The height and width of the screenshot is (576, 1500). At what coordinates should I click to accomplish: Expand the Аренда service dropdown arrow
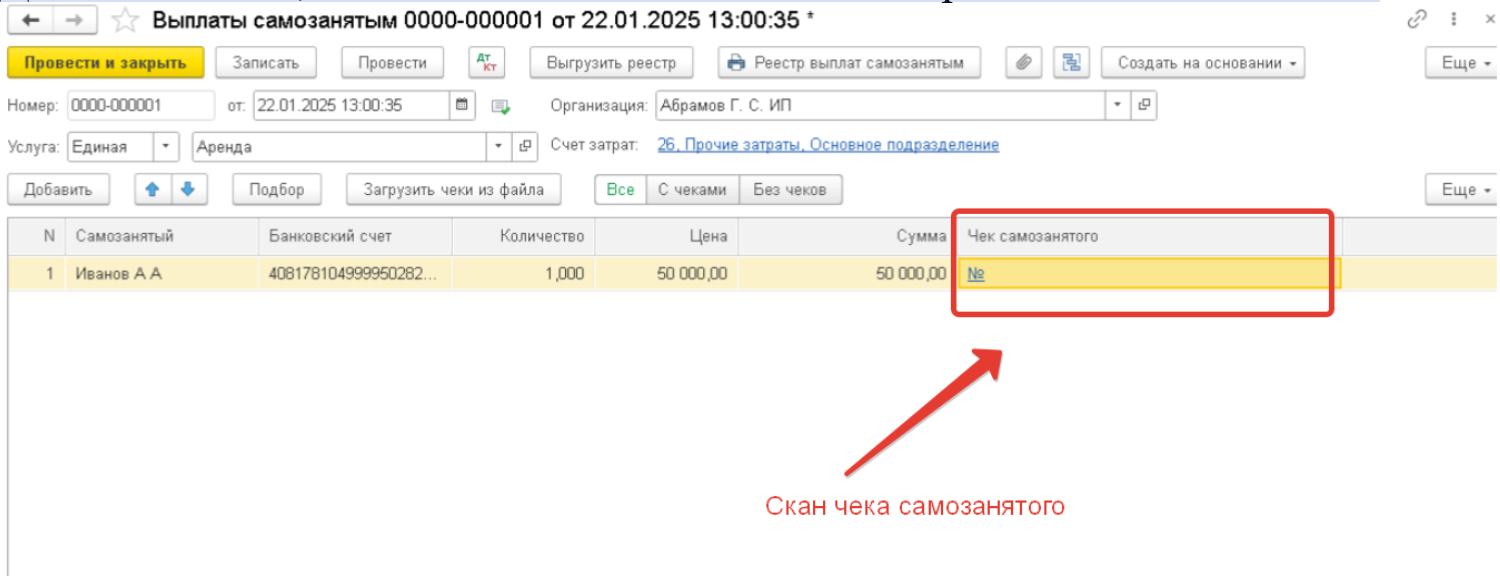(x=500, y=147)
